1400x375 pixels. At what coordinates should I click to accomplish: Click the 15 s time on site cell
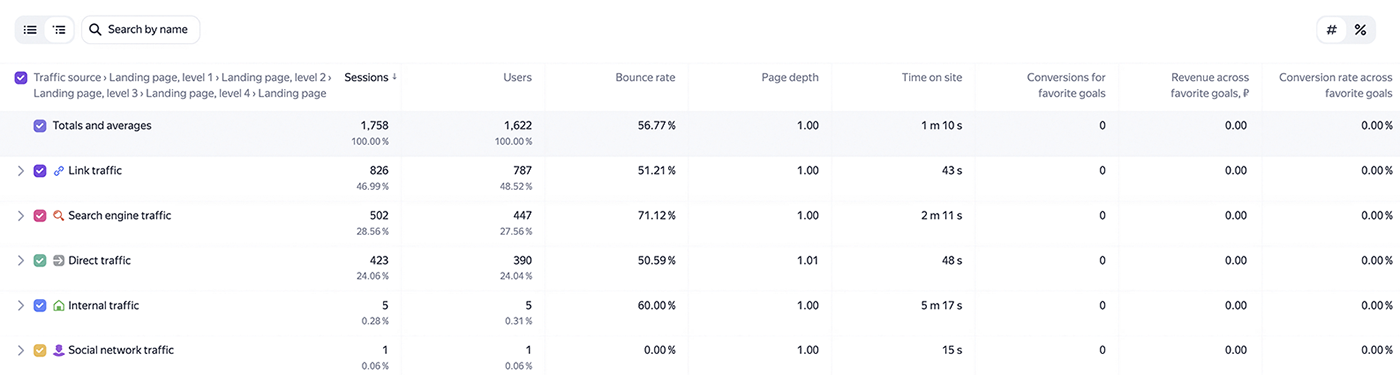click(952, 351)
